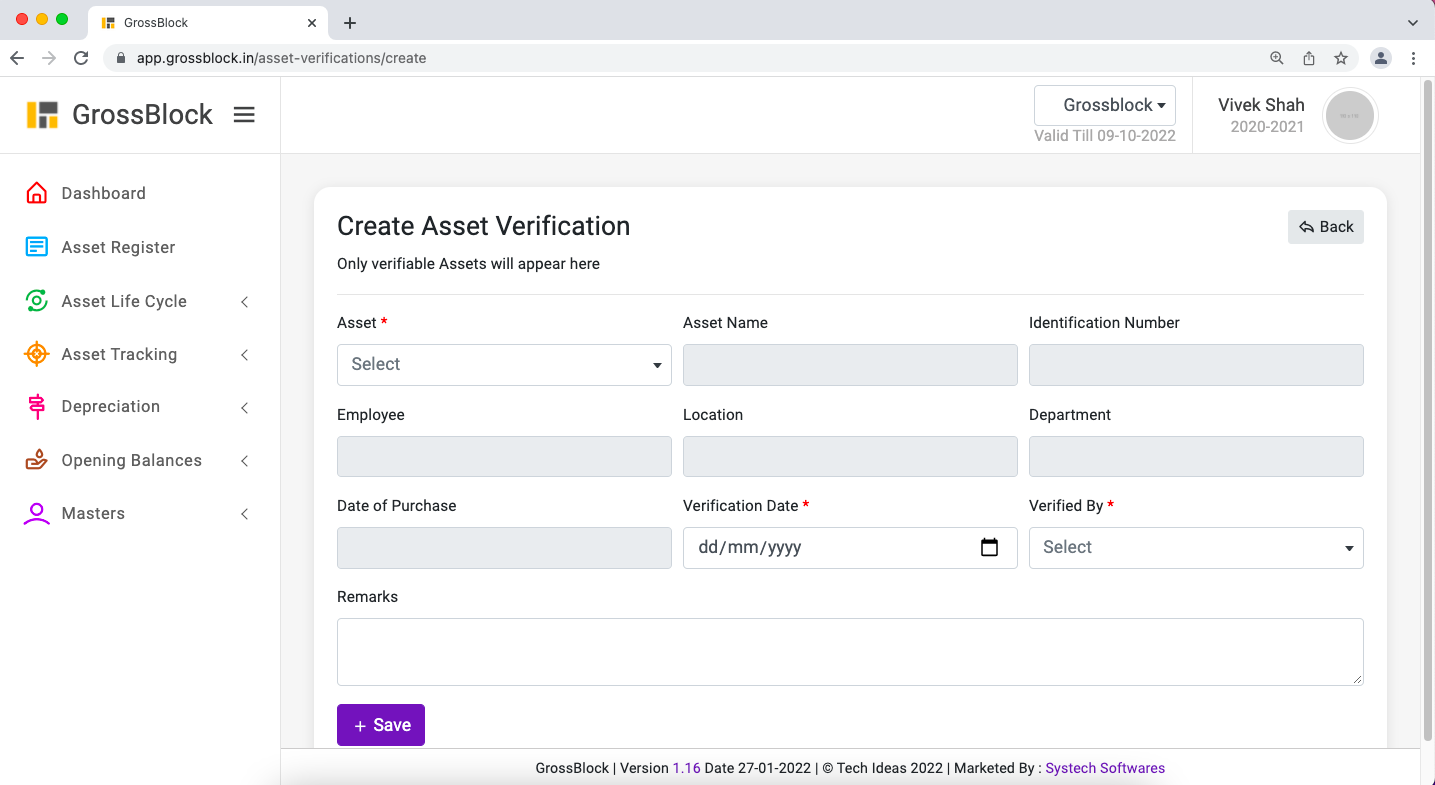
Task: Click into the Remarks text area
Action: tap(850, 651)
